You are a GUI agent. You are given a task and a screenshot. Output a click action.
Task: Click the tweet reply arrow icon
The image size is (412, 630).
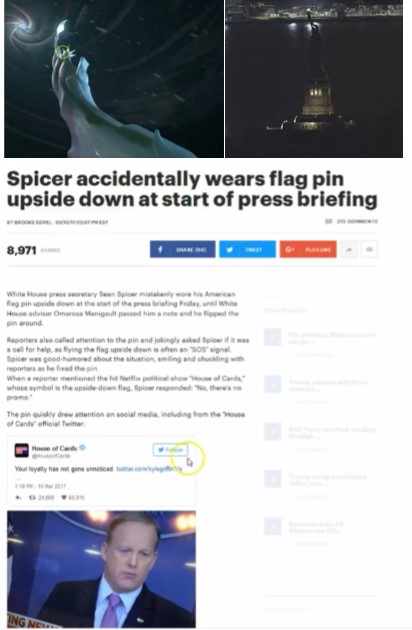pyautogui.click(x=18, y=497)
